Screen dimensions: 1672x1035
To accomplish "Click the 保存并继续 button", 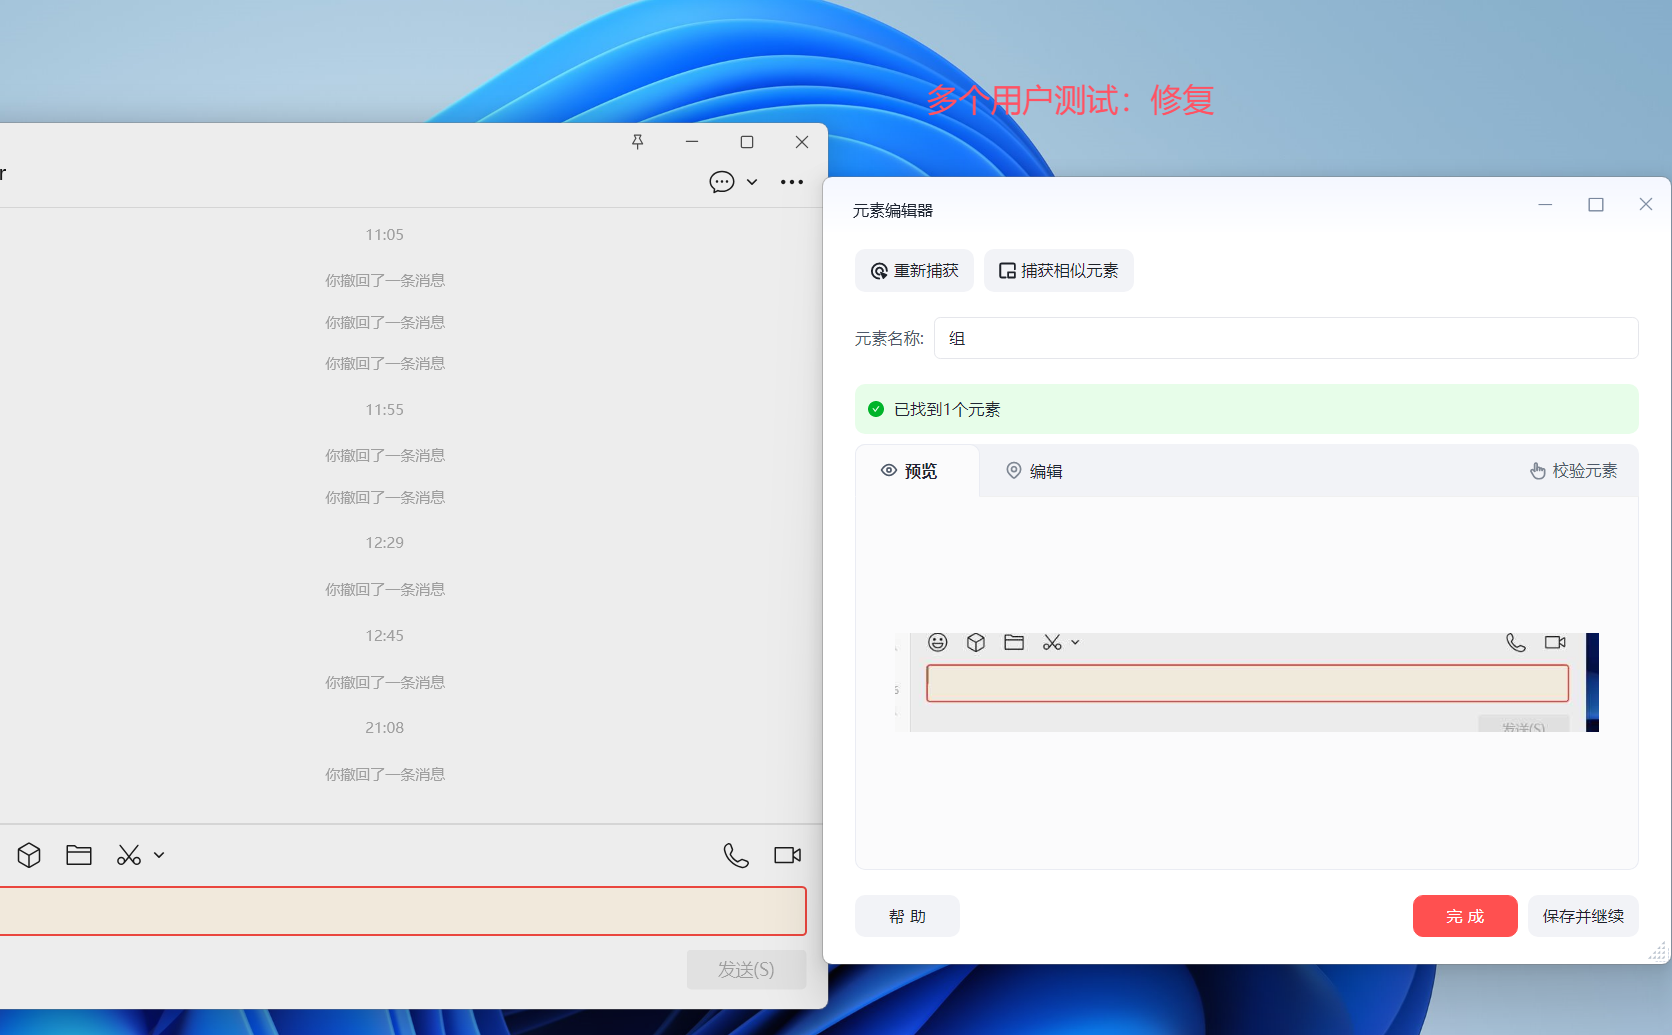I will point(1583,916).
